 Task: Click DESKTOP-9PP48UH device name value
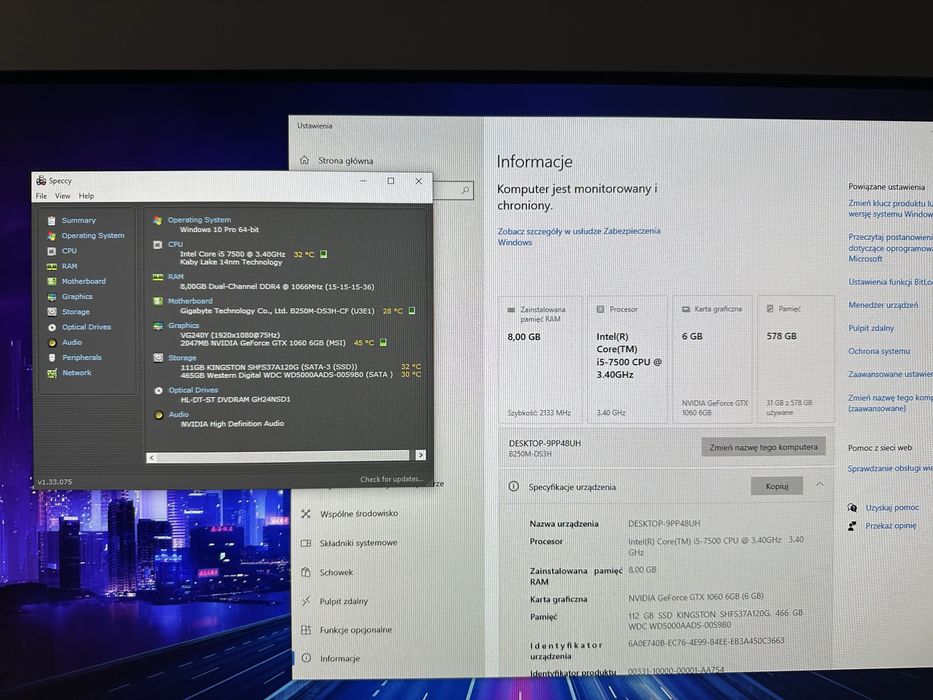click(664, 524)
